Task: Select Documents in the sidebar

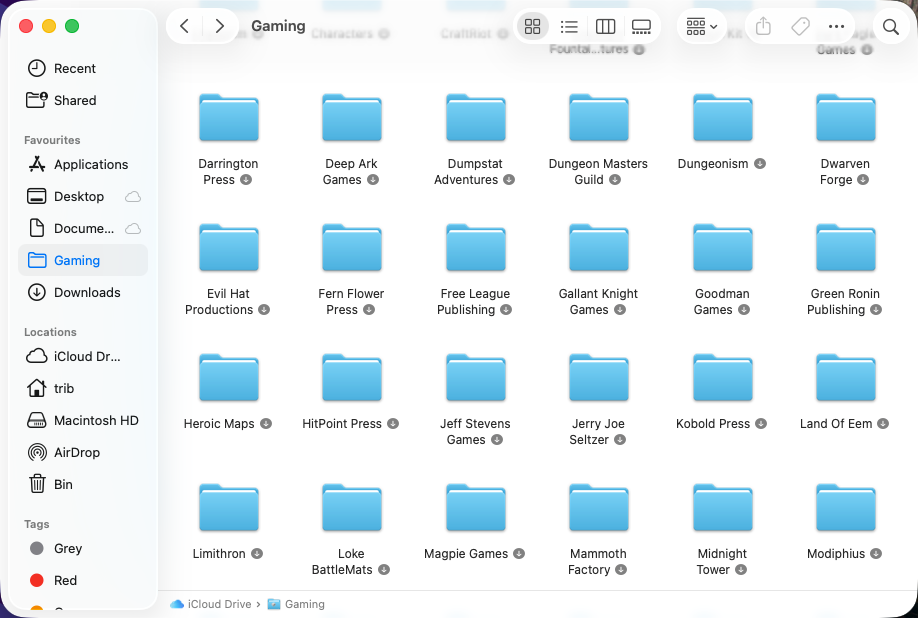Action: [x=83, y=228]
